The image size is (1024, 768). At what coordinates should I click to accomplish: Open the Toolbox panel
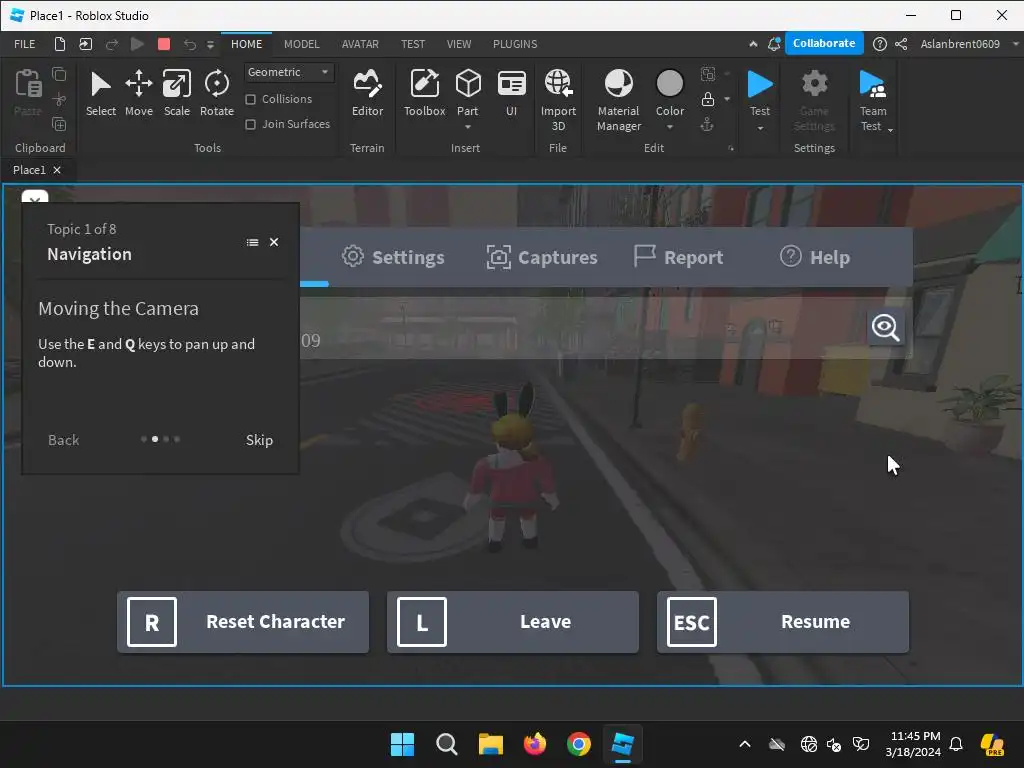click(x=424, y=94)
